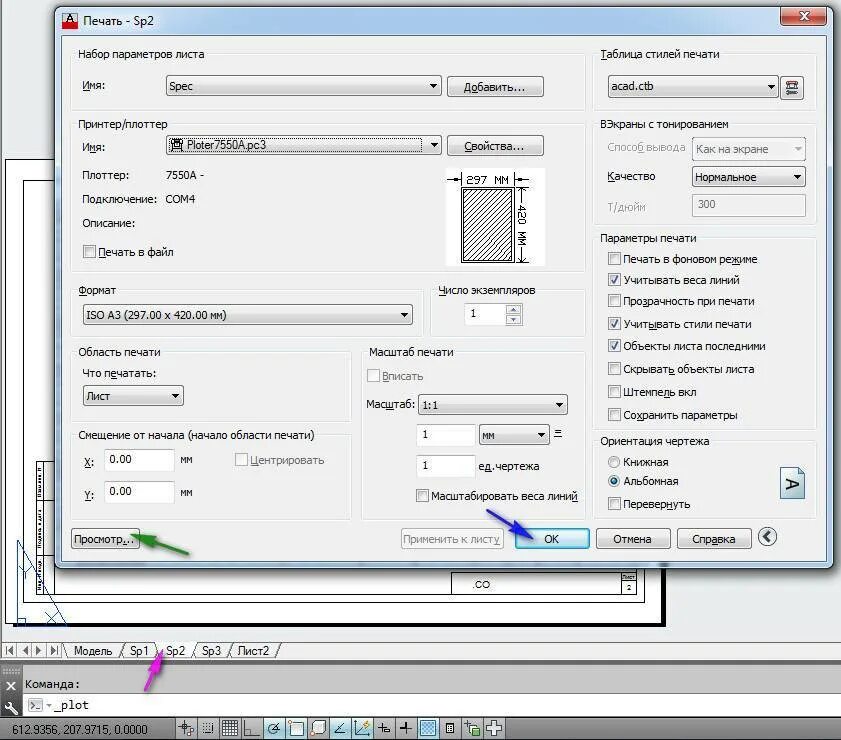Image resolution: width=841 pixels, height=740 pixels.
Task: Enable Сохранить параметры checkbox
Action: pos(614,415)
